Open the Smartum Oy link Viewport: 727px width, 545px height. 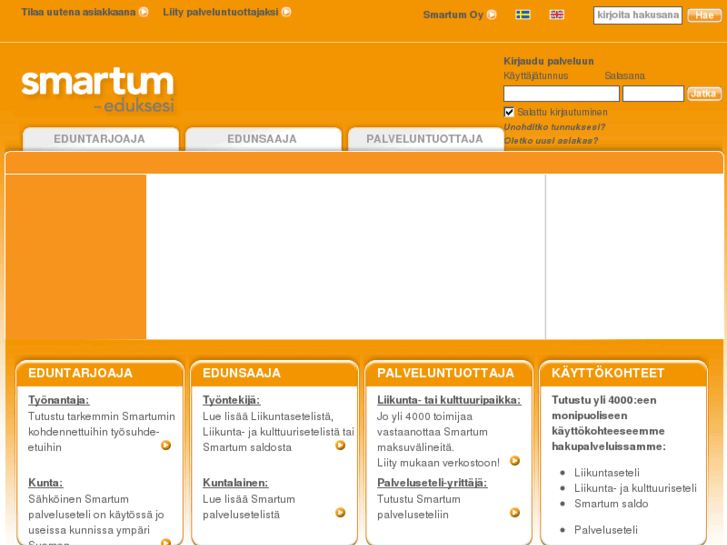point(453,15)
